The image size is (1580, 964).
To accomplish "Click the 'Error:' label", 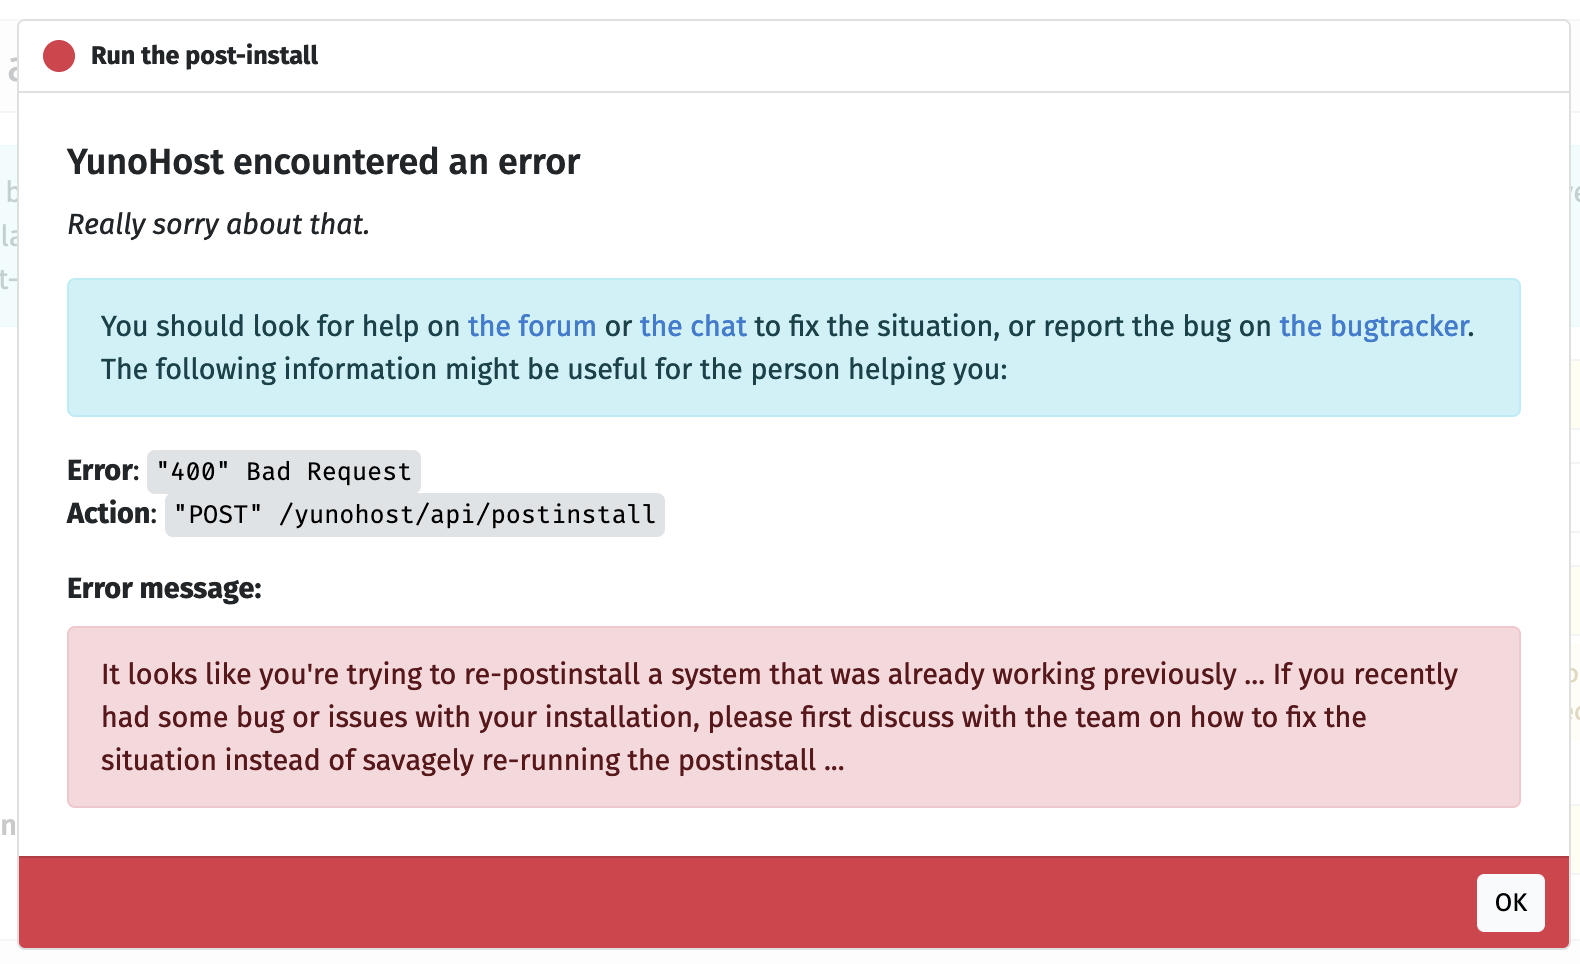I will (103, 470).
